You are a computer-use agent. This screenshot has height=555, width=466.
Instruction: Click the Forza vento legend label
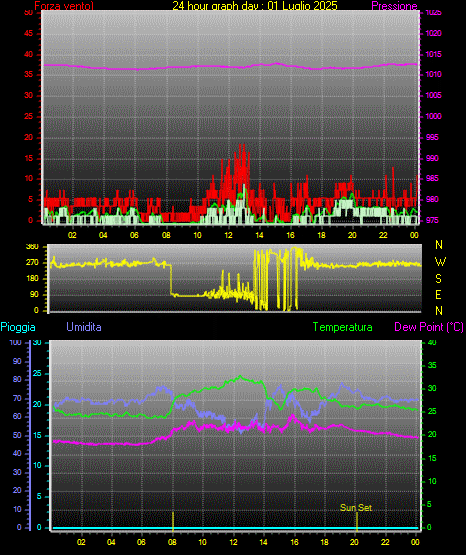coord(64,6)
